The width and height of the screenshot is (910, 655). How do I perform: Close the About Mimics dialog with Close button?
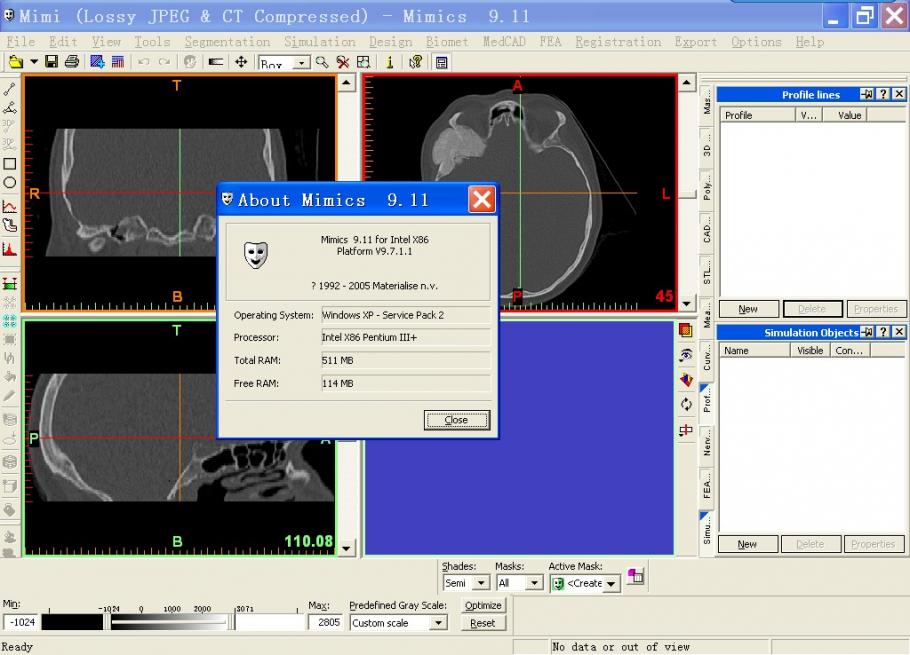[457, 419]
